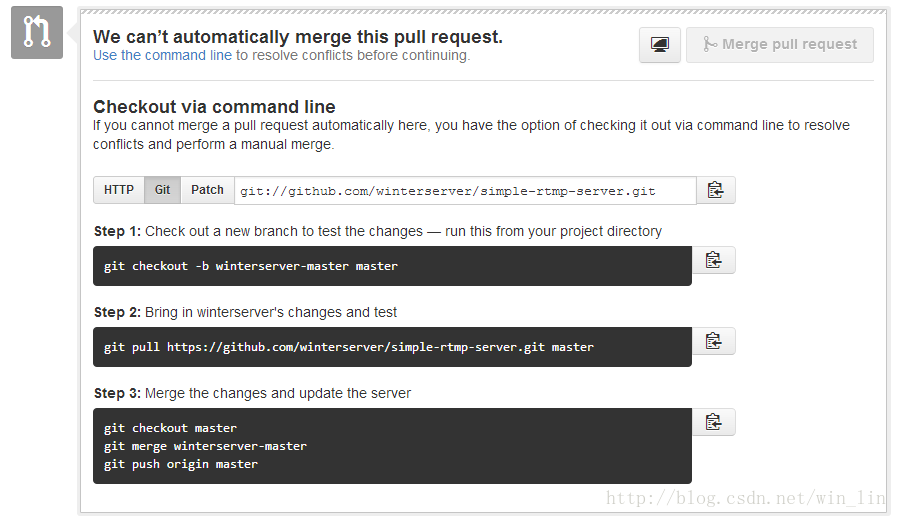Click the Merge pull request button

[780, 45]
